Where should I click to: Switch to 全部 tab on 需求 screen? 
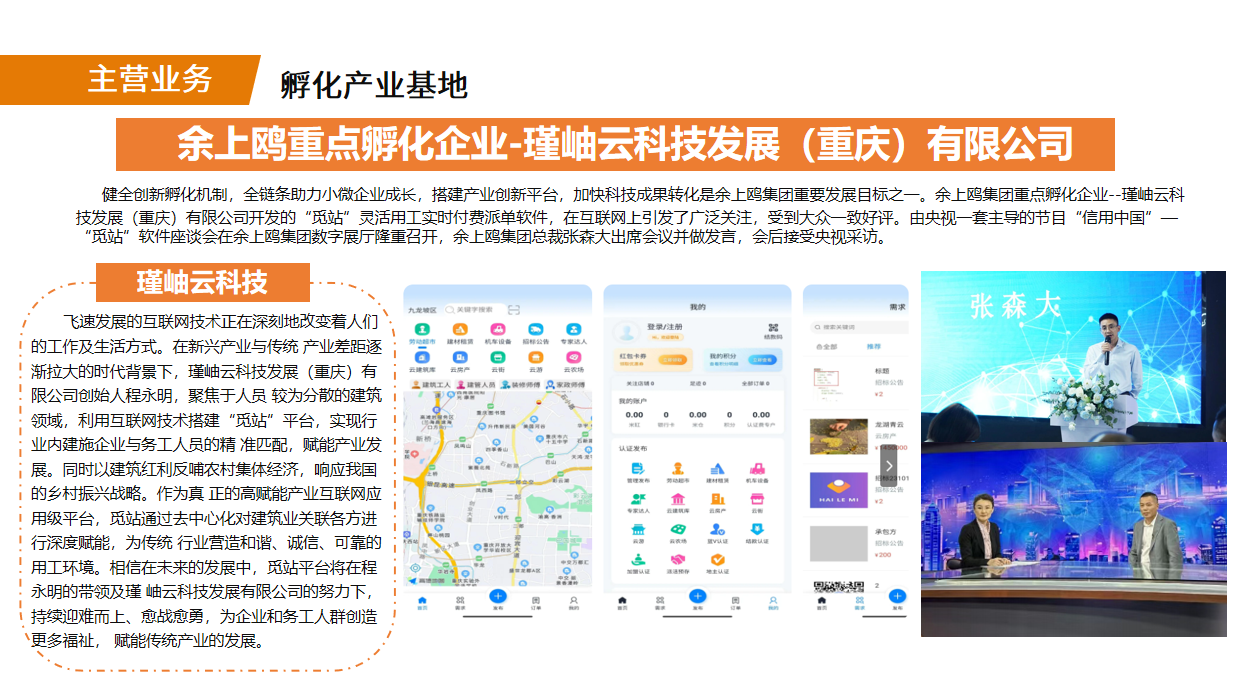[827, 347]
